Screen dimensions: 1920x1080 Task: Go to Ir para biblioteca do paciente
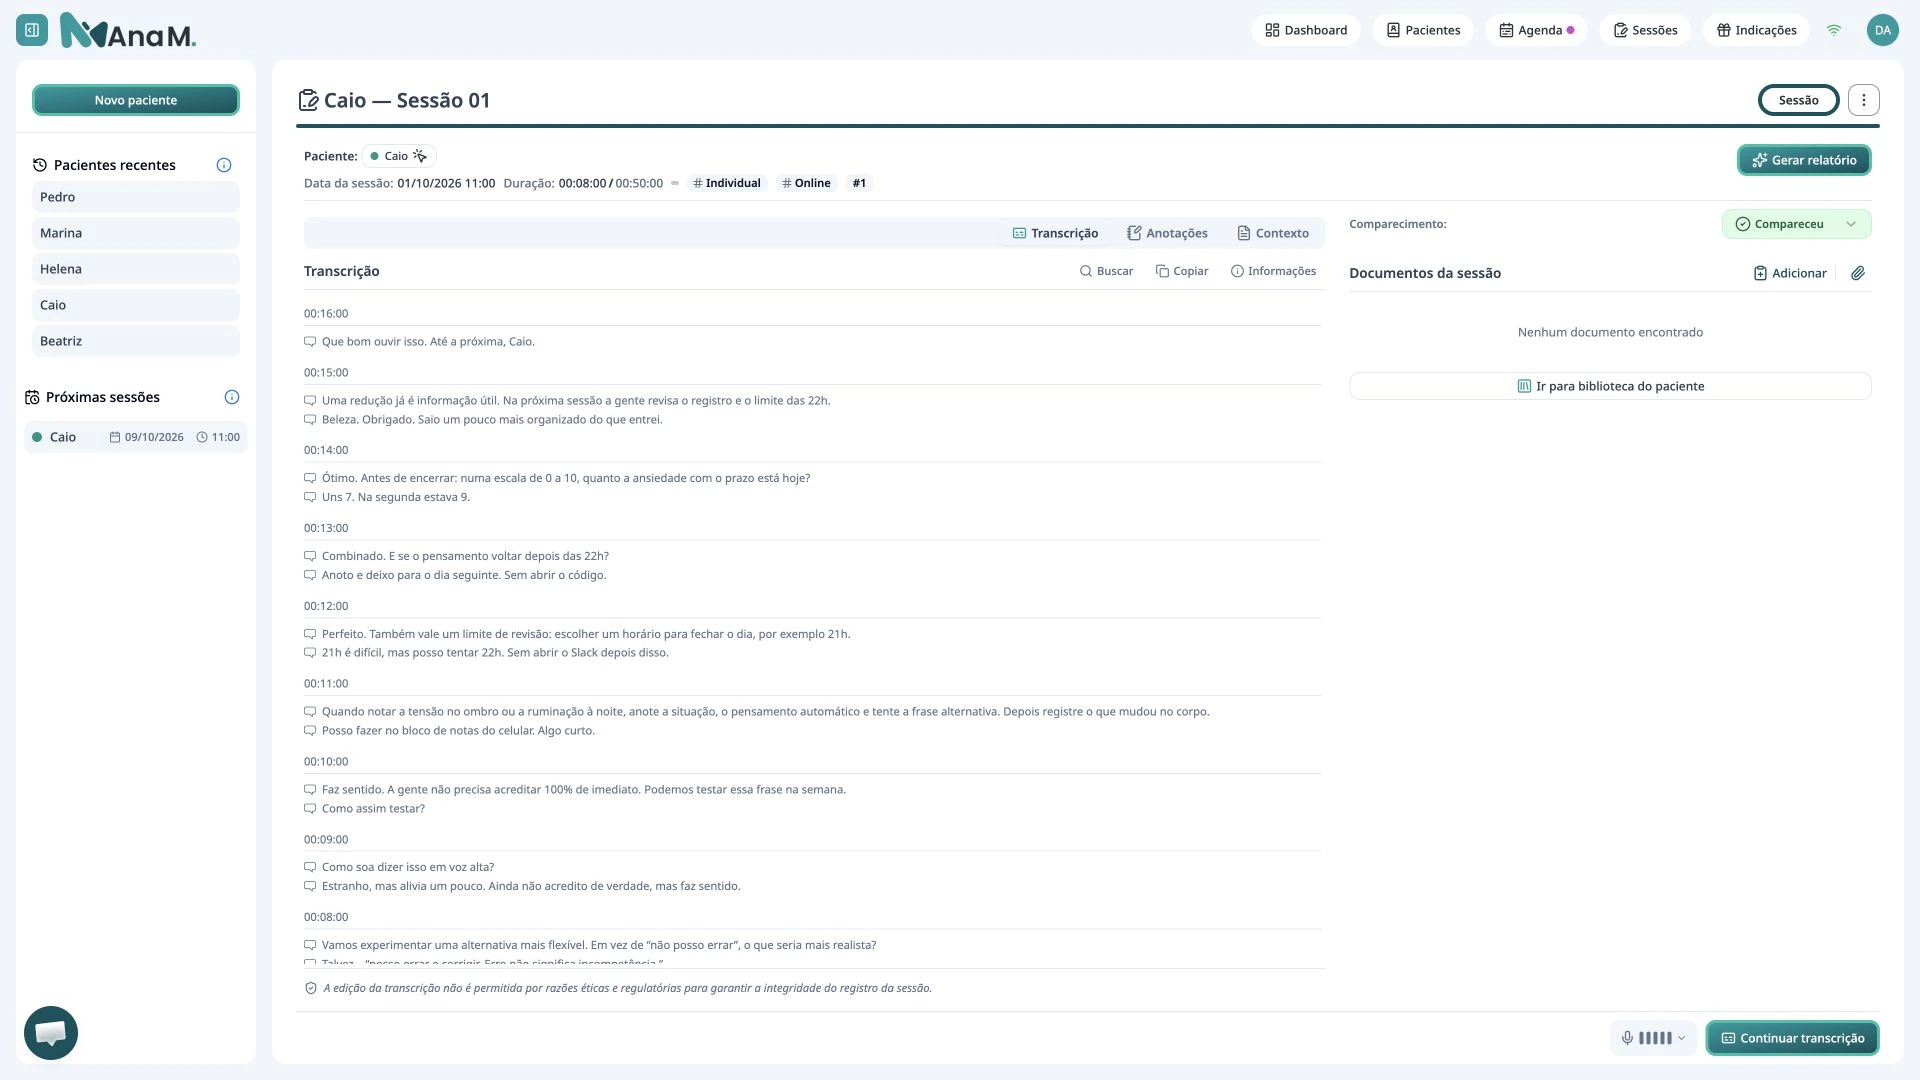(x=1610, y=386)
